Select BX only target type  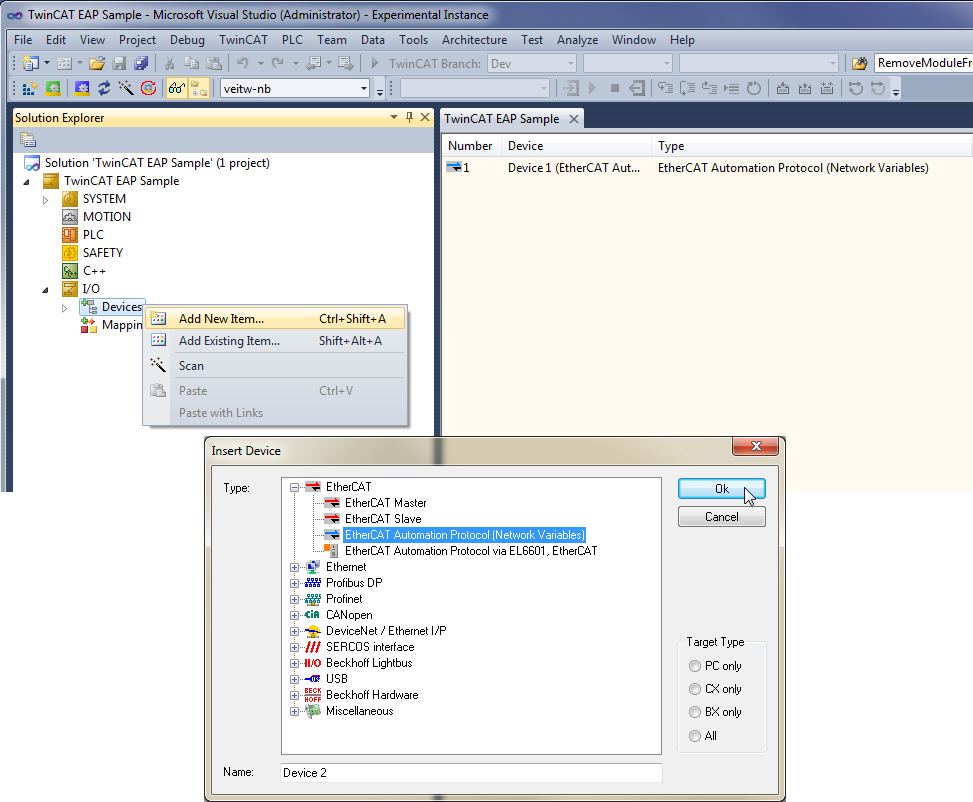pyautogui.click(x=695, y=712)
